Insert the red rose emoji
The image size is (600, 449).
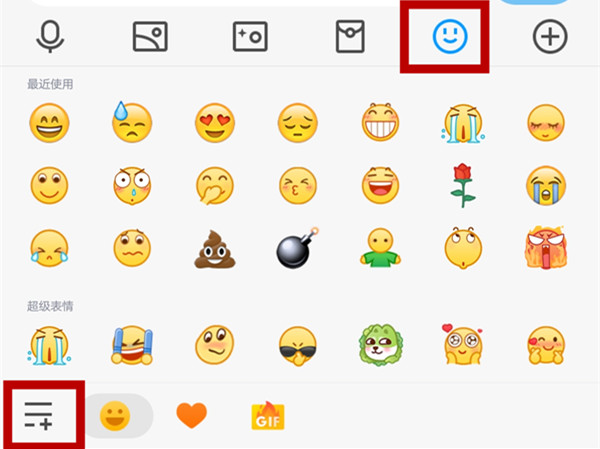tap(463, 186)
